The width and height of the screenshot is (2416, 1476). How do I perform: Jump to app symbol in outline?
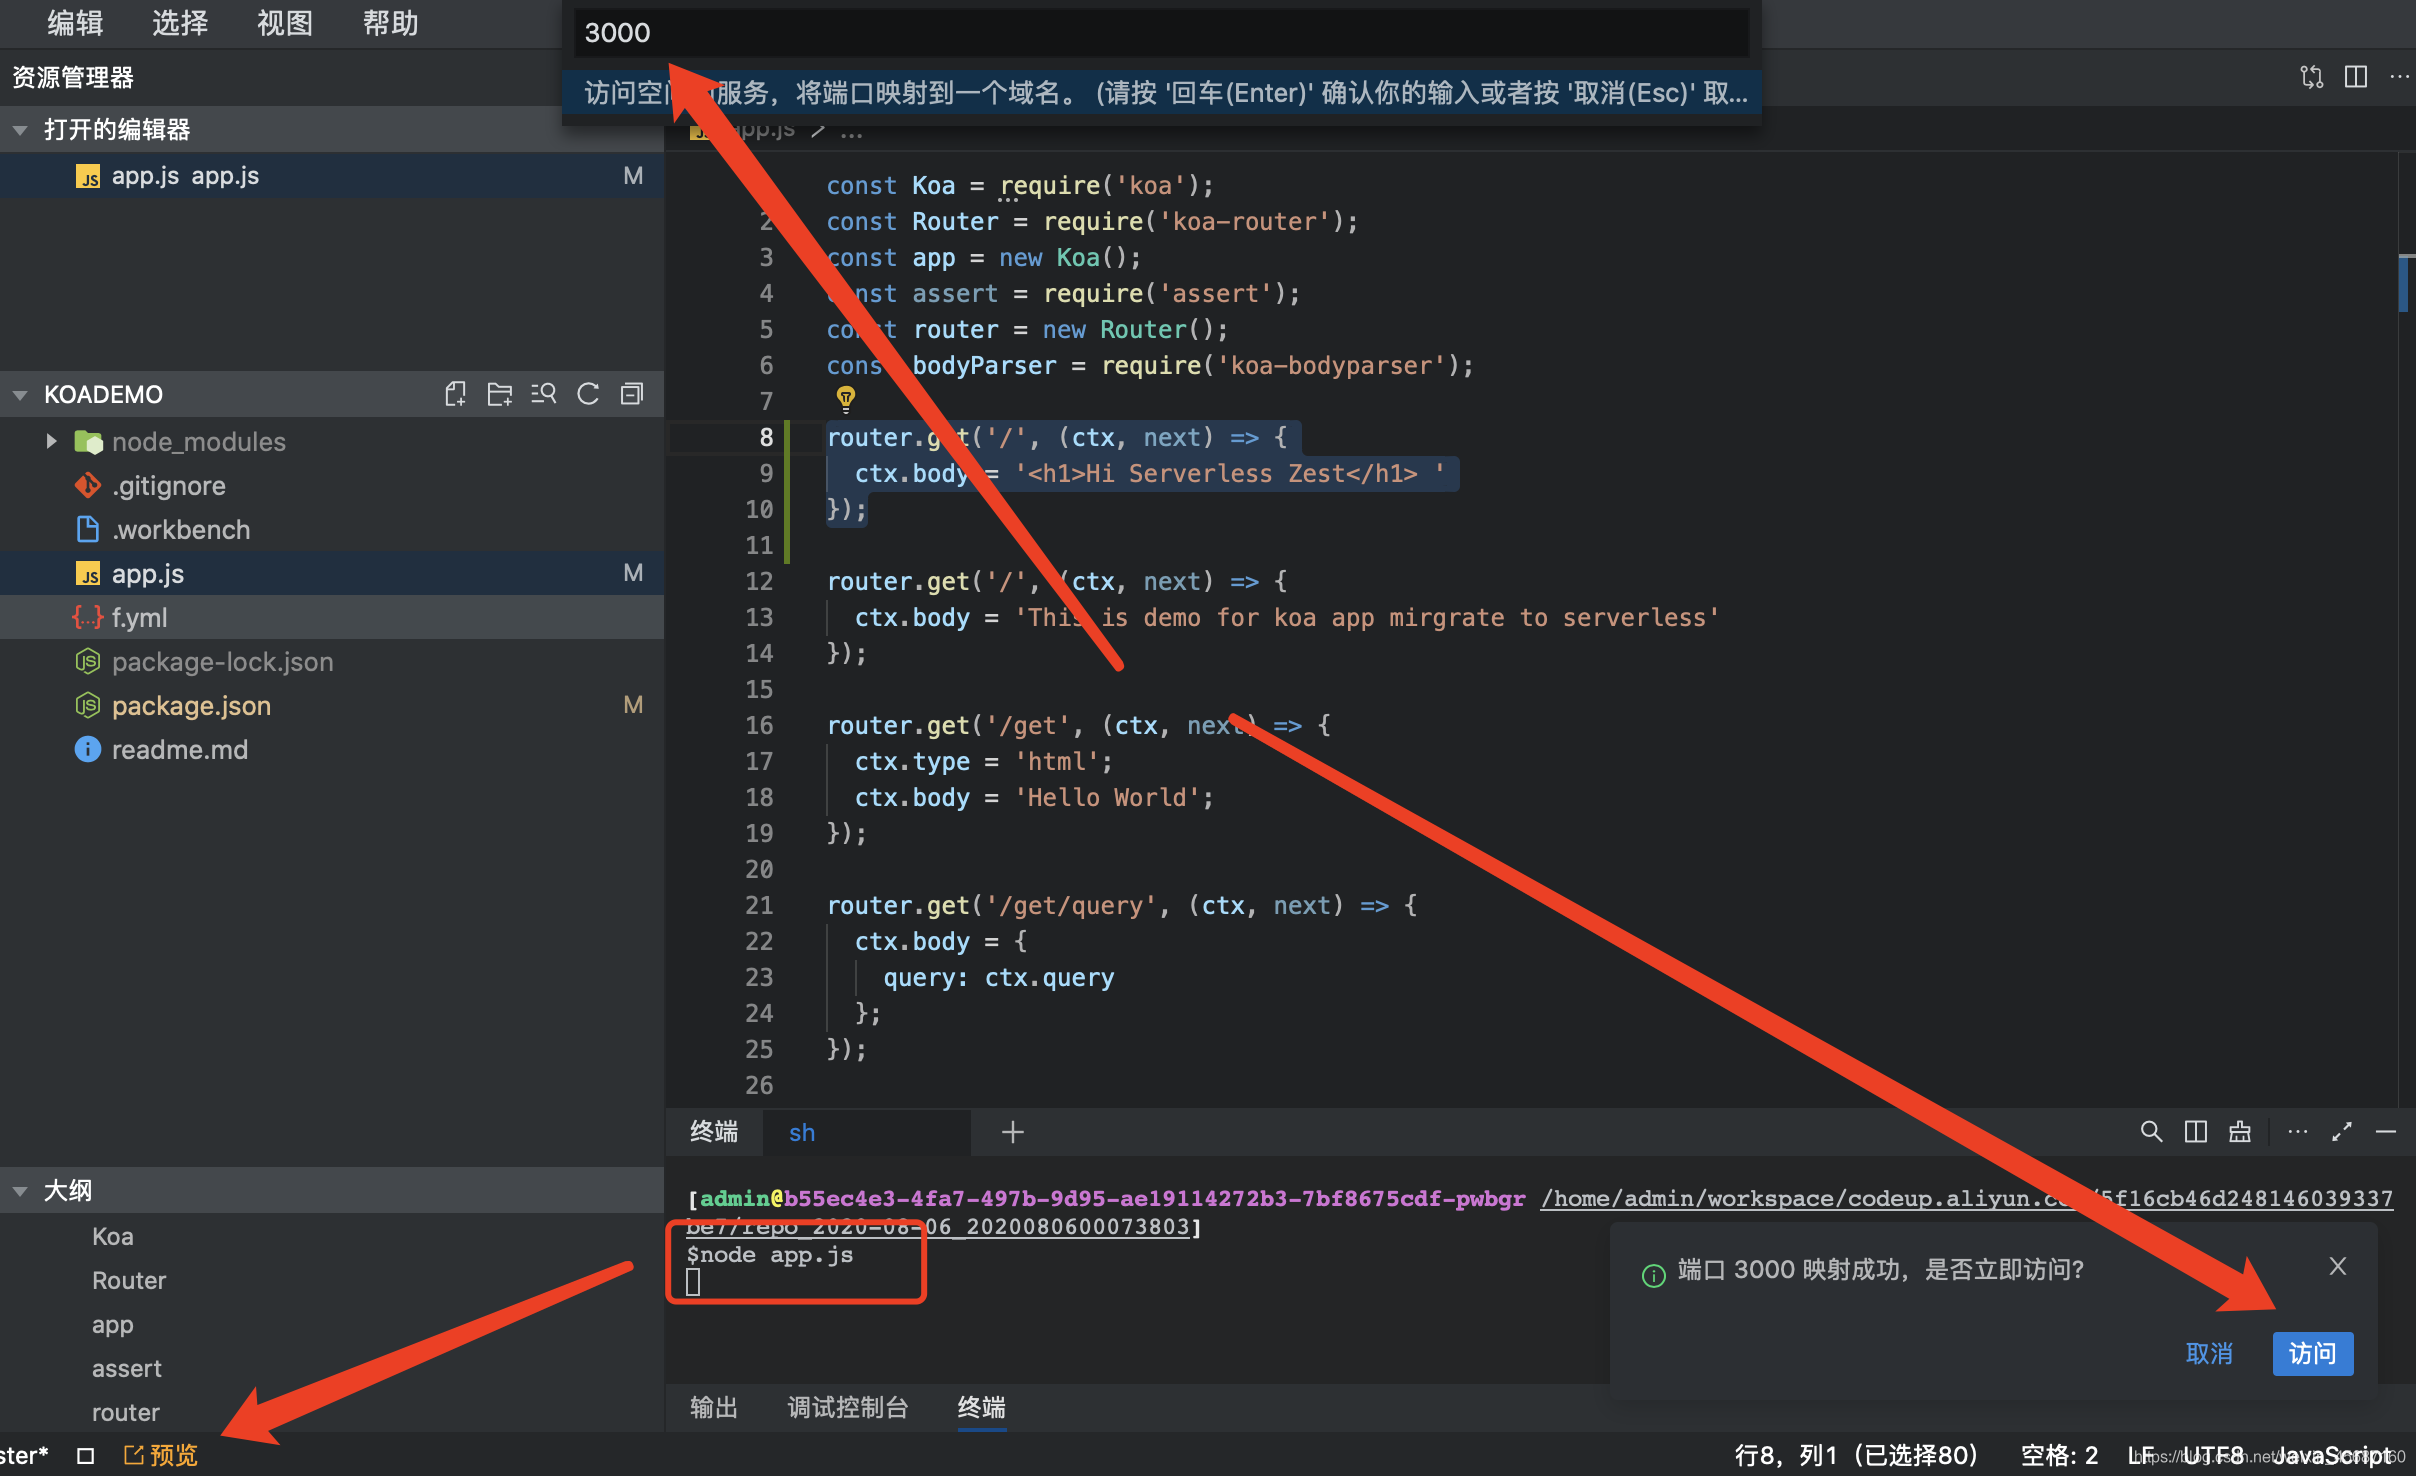tap(113, 1325)
